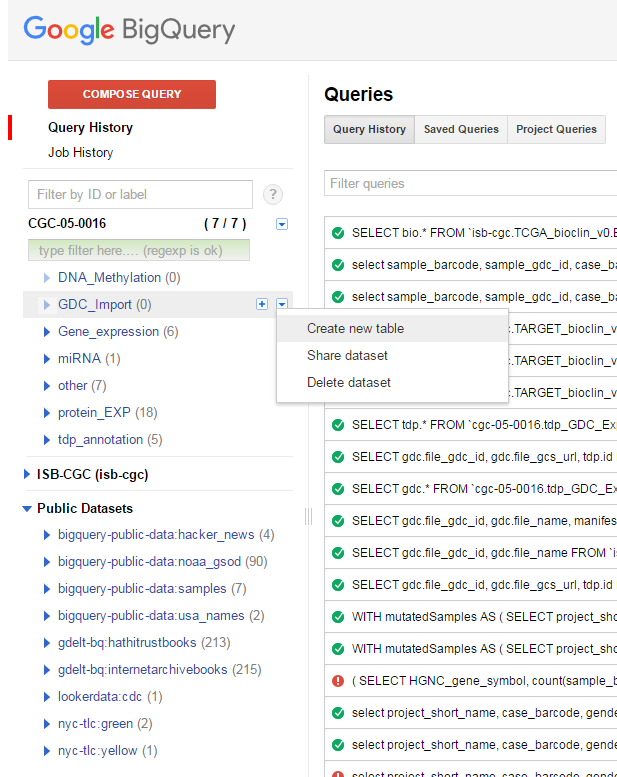Switch to the Project Queries tab
This screenshot has height=777, width=617.
pos(556,129)
